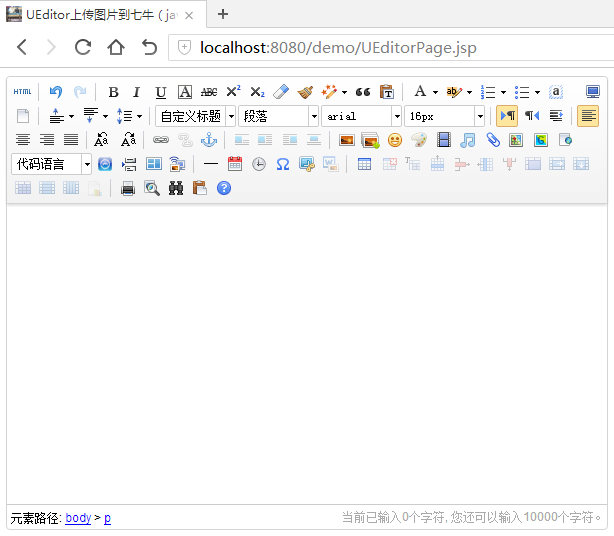Open paragraph spacing after dropdown
This screenshot has height=536, width=614.
pyautogui.click(x=105, y=116)
